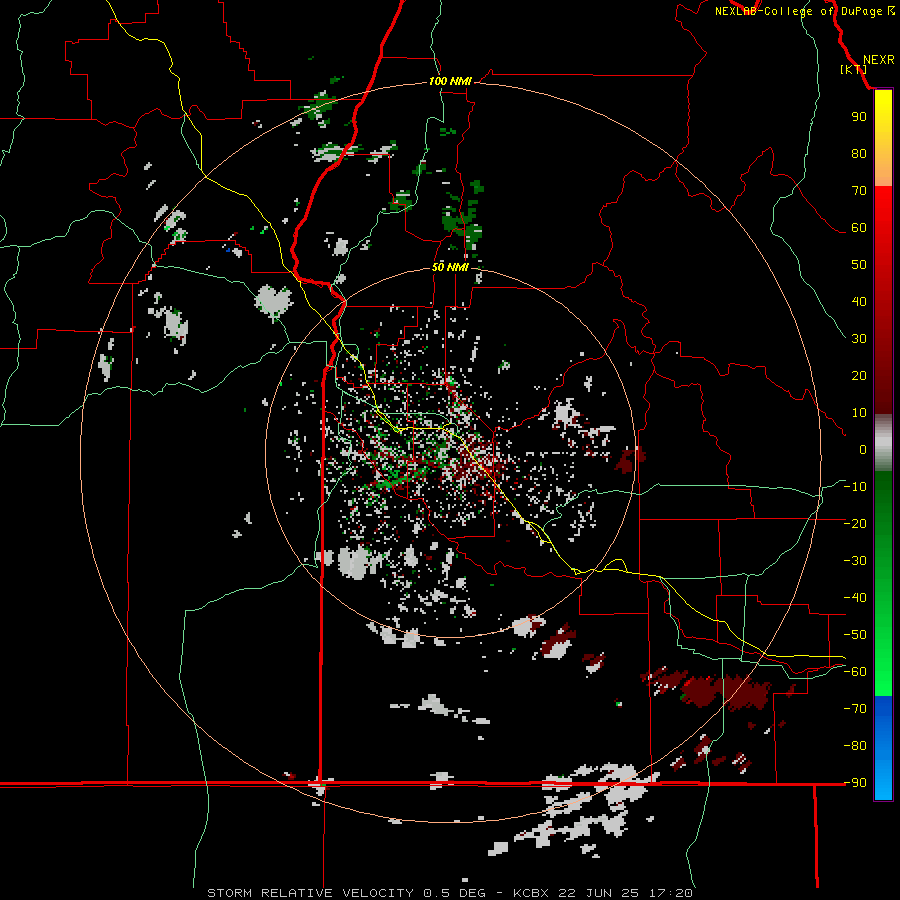Click the 80 knot scale value
900x900 pixels.
[x=859, y=153]
